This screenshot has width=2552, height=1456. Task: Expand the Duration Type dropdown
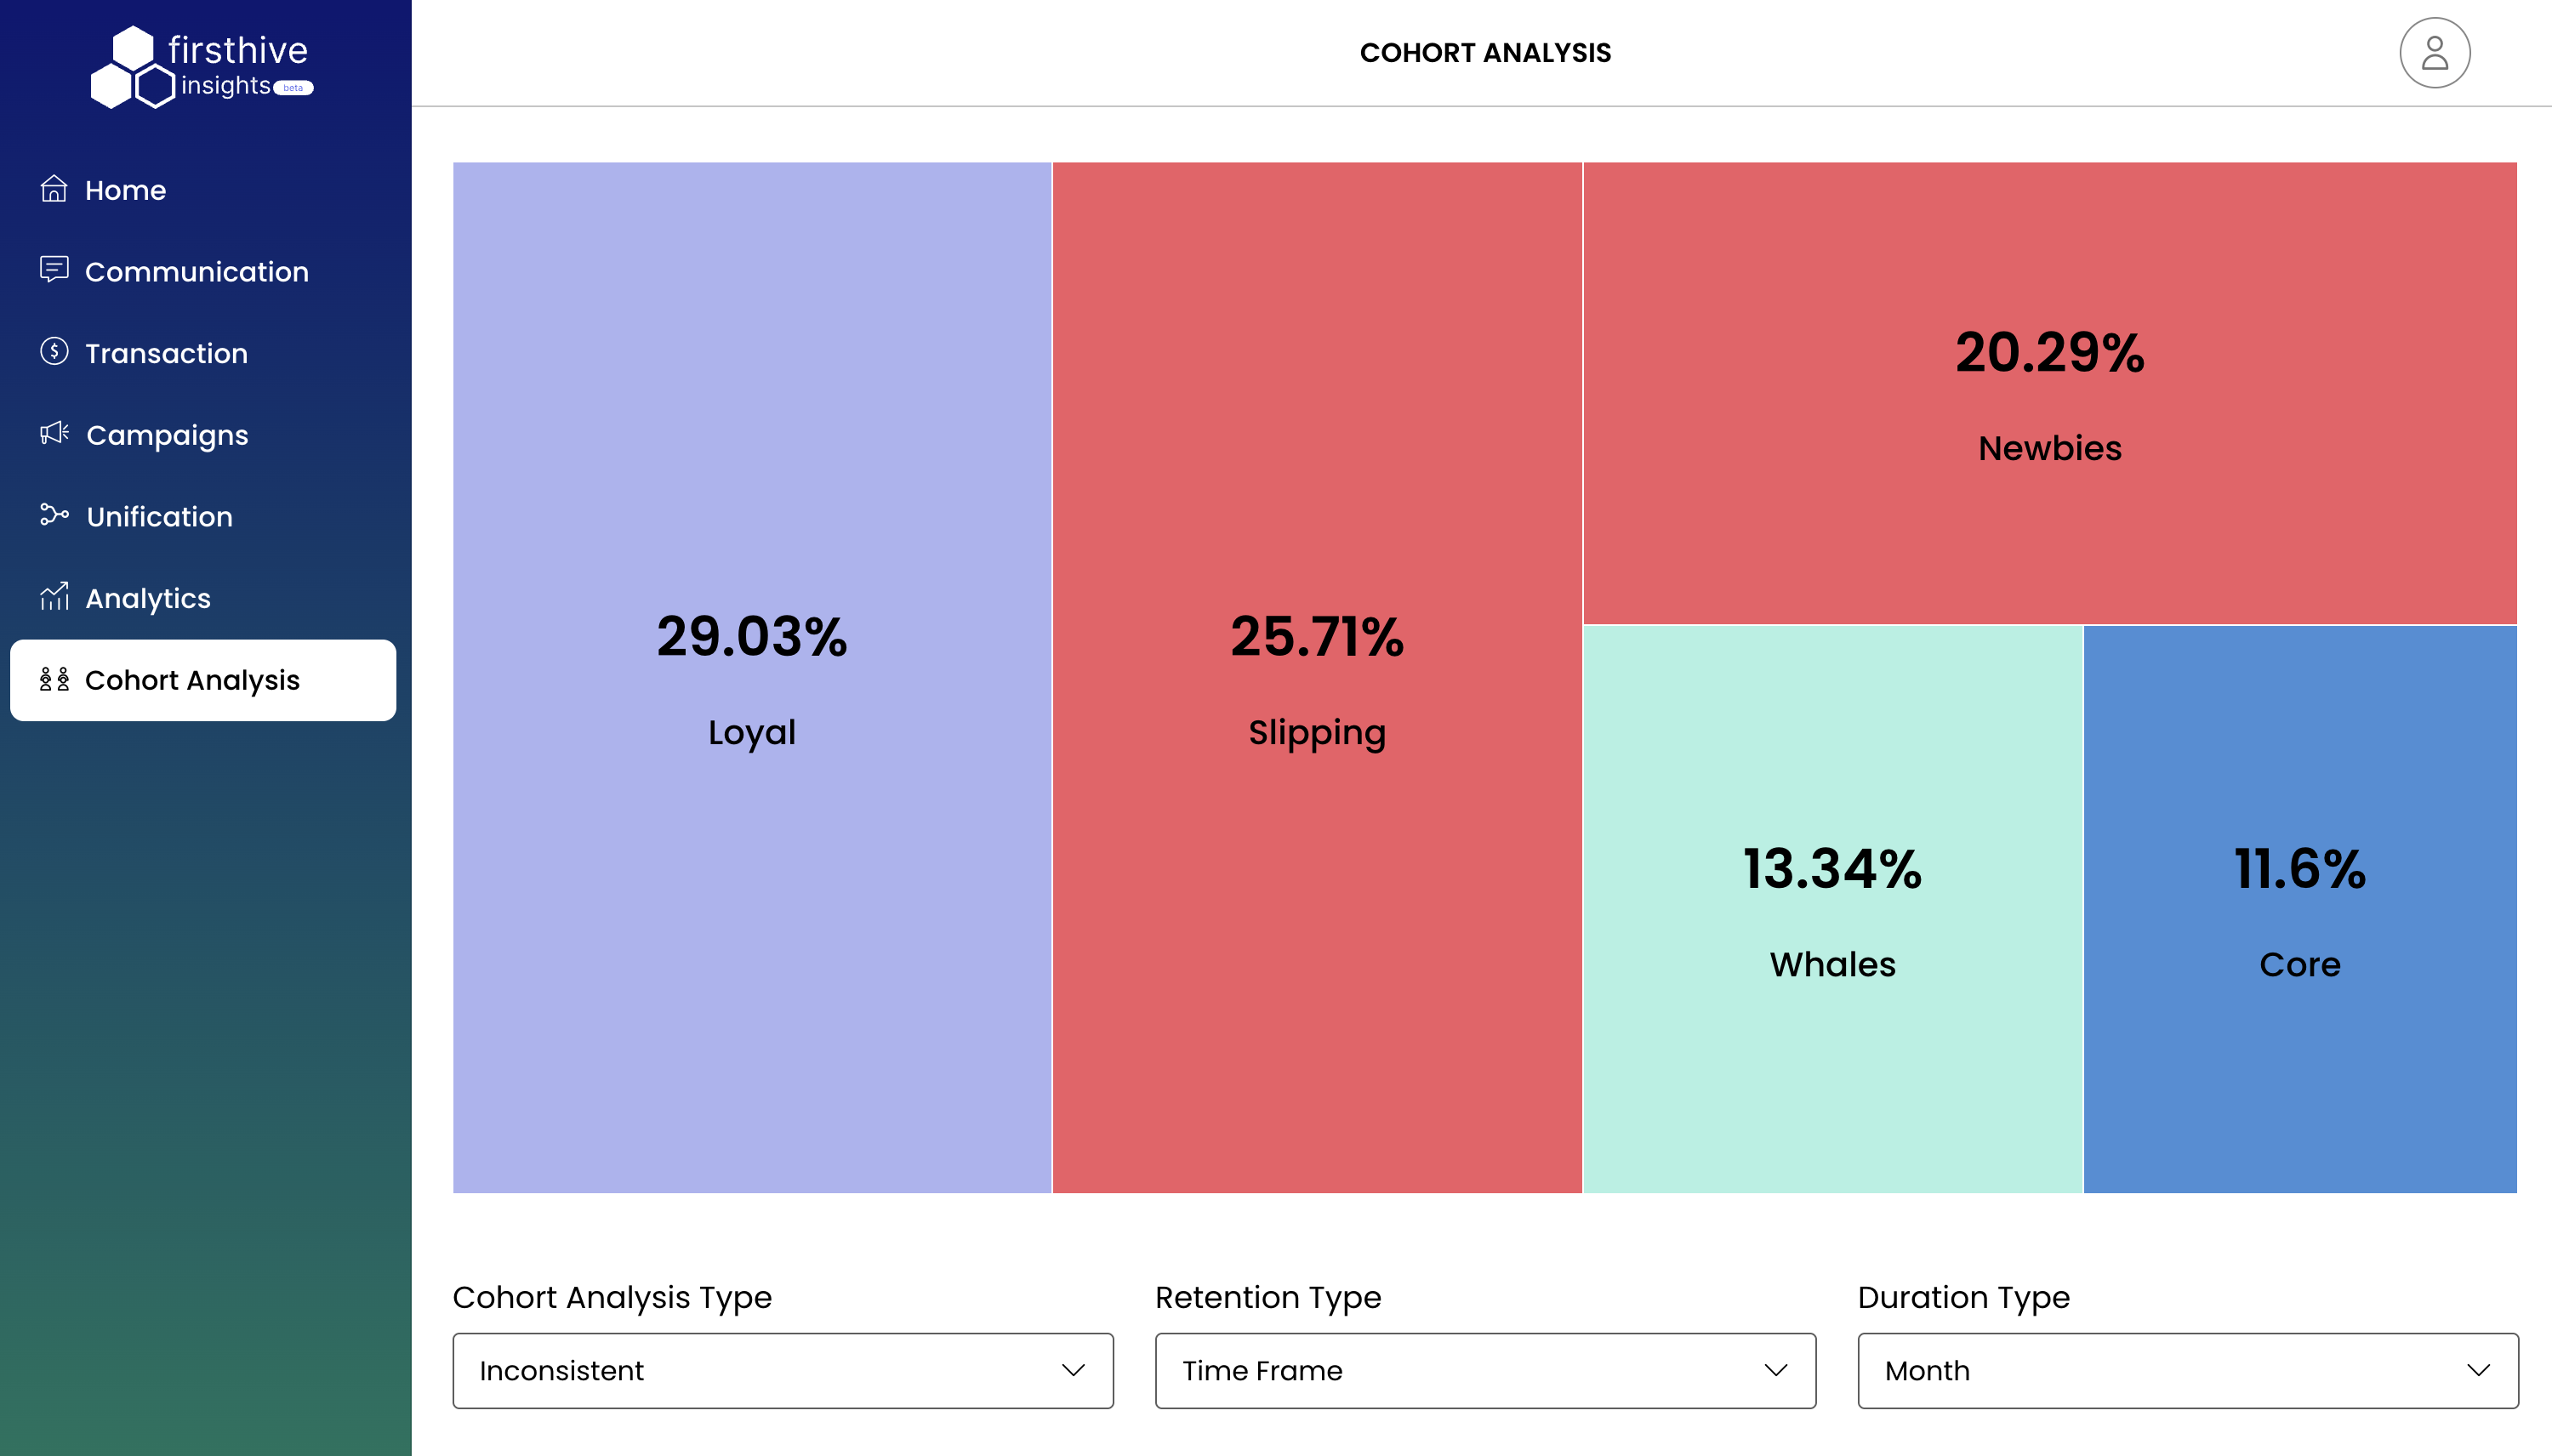tap(2187, 1370)
